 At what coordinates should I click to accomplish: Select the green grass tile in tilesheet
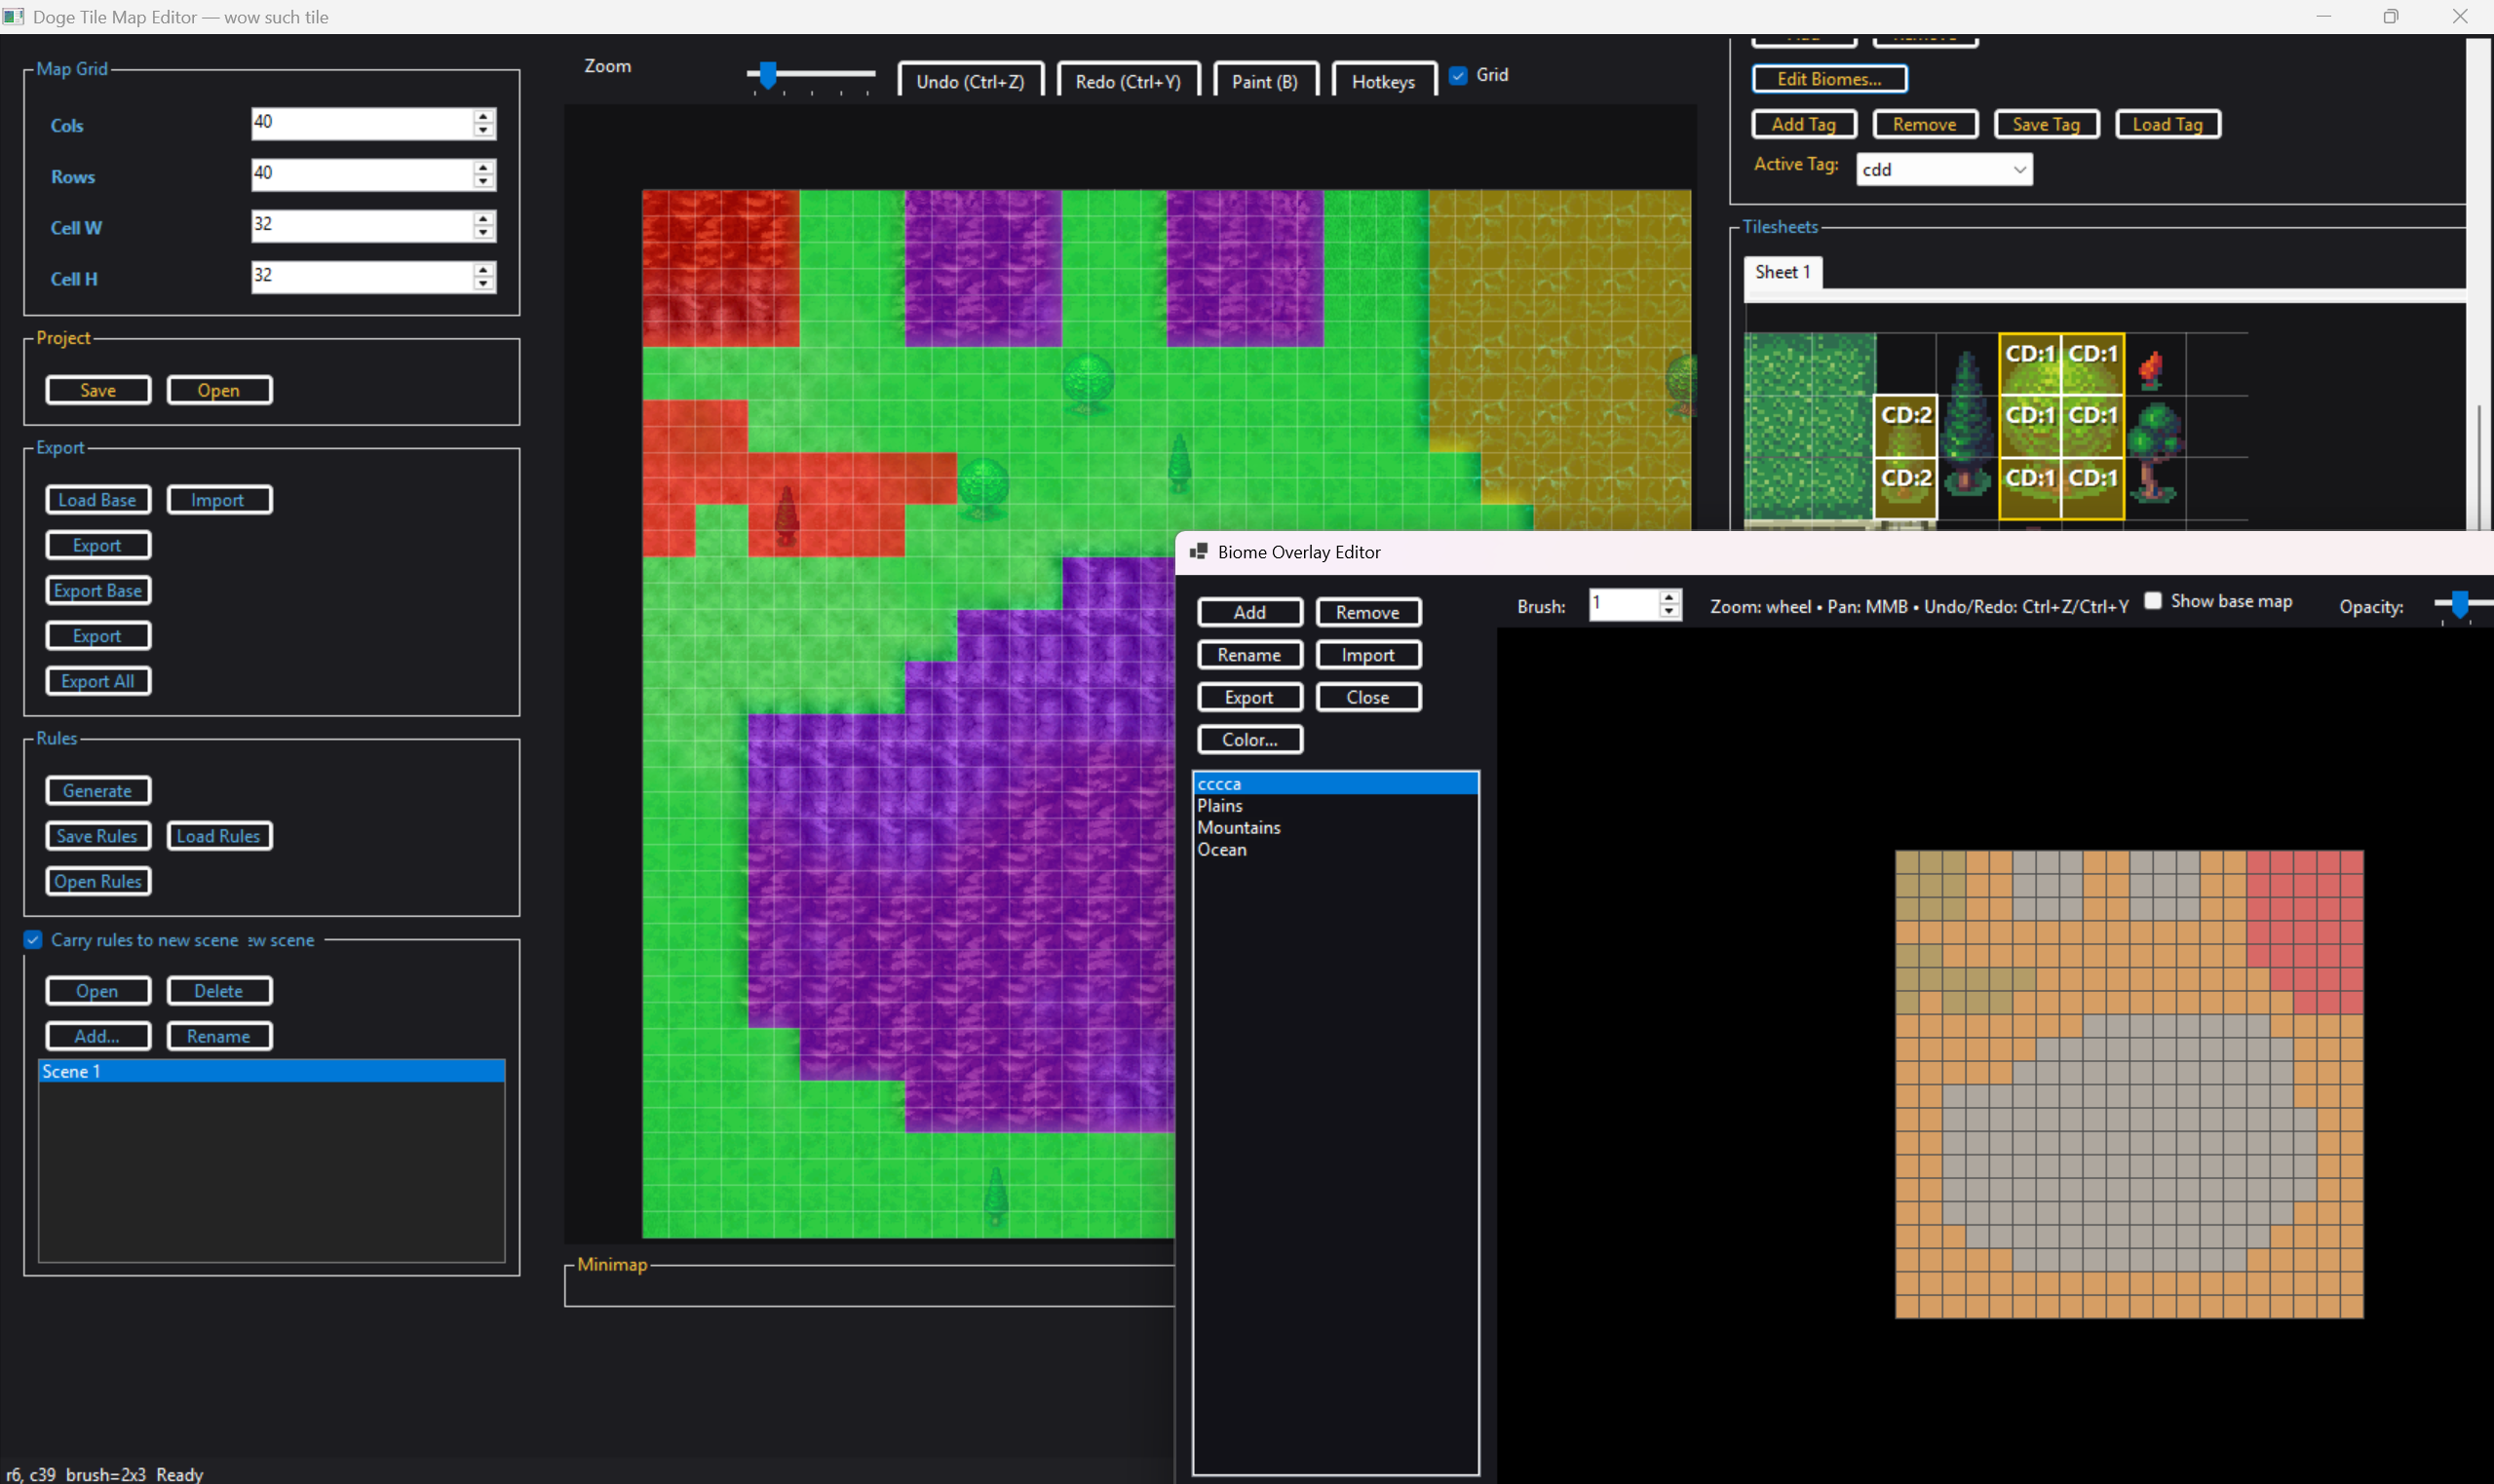click(x=1808, y=424)
